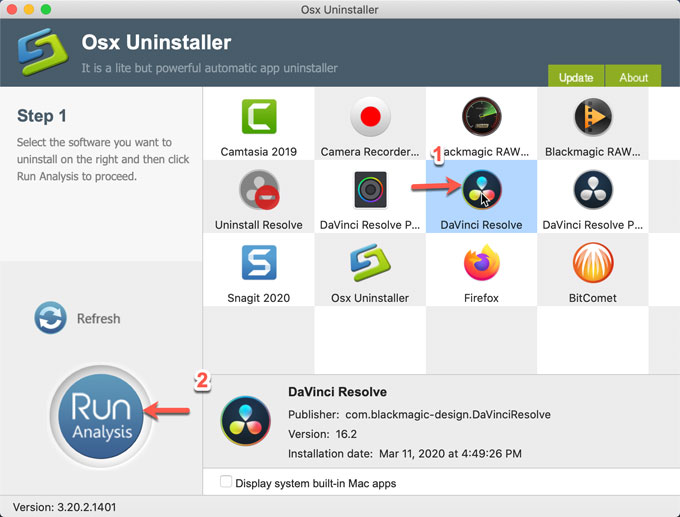Select the Osx Uninstaller app in grid

click(x=370, y=262)
